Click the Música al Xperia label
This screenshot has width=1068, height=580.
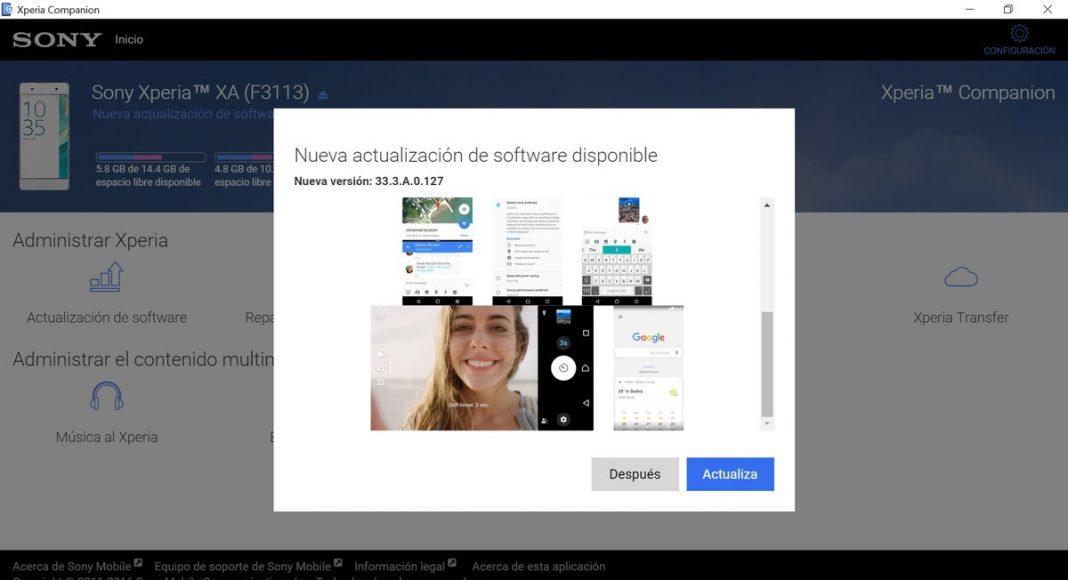(106, 437)
